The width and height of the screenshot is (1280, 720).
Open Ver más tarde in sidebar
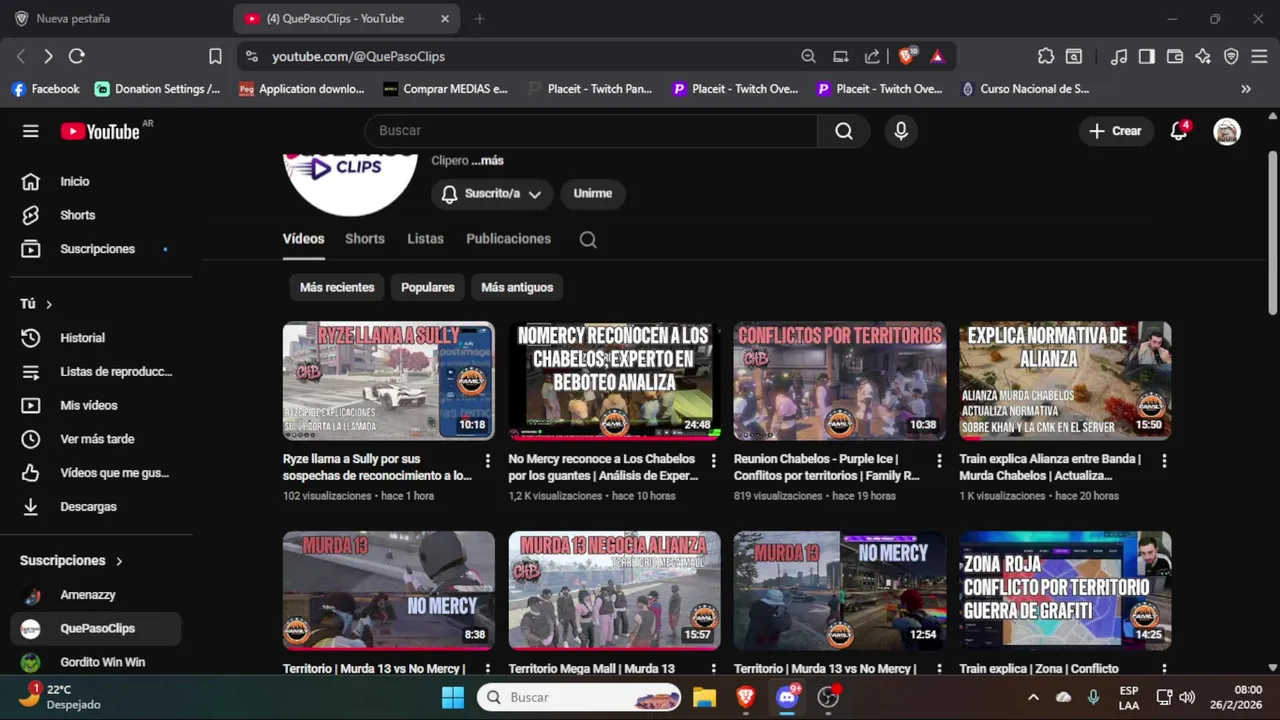coord(96,439)
